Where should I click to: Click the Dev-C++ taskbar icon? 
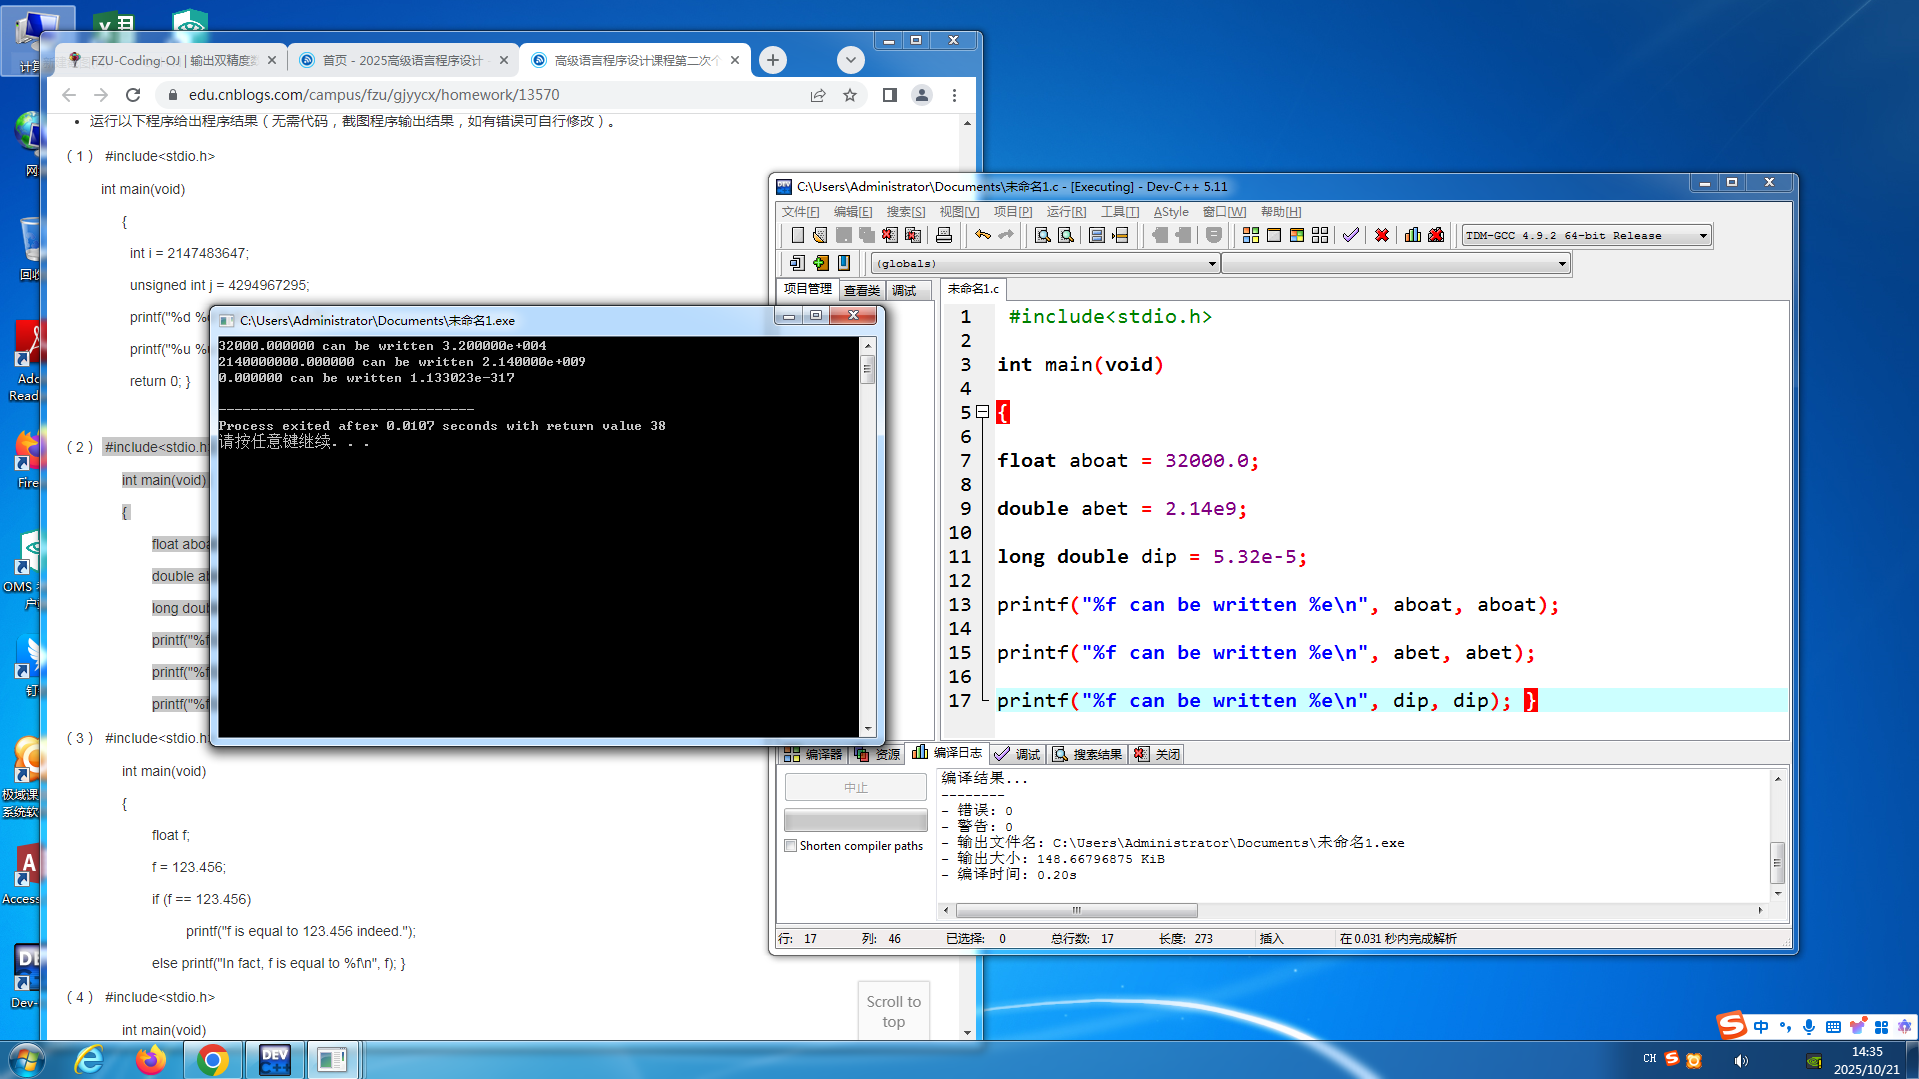coord(274,1060)
